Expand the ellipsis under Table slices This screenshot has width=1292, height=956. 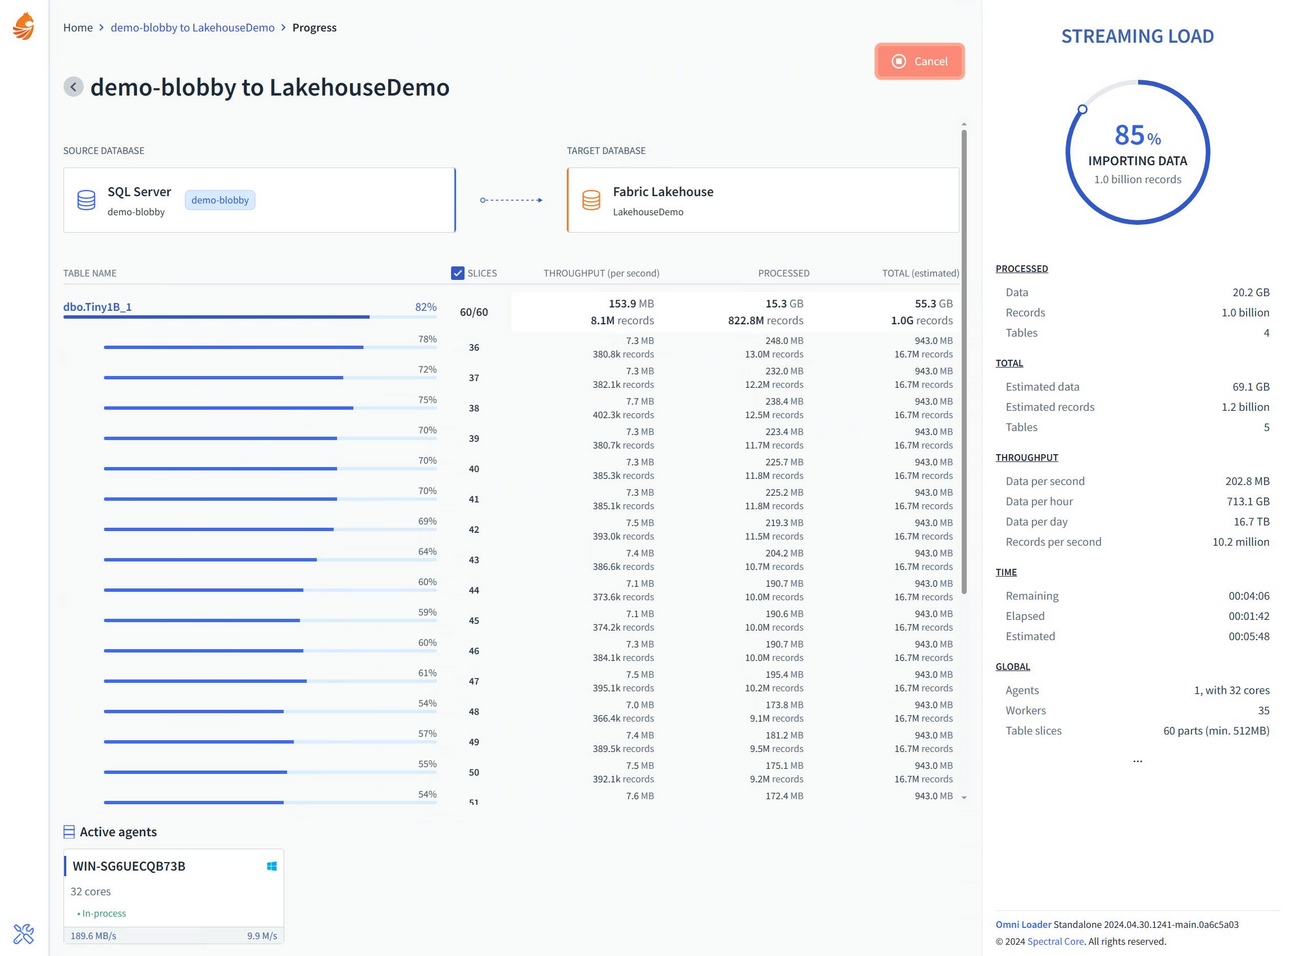1137,760
